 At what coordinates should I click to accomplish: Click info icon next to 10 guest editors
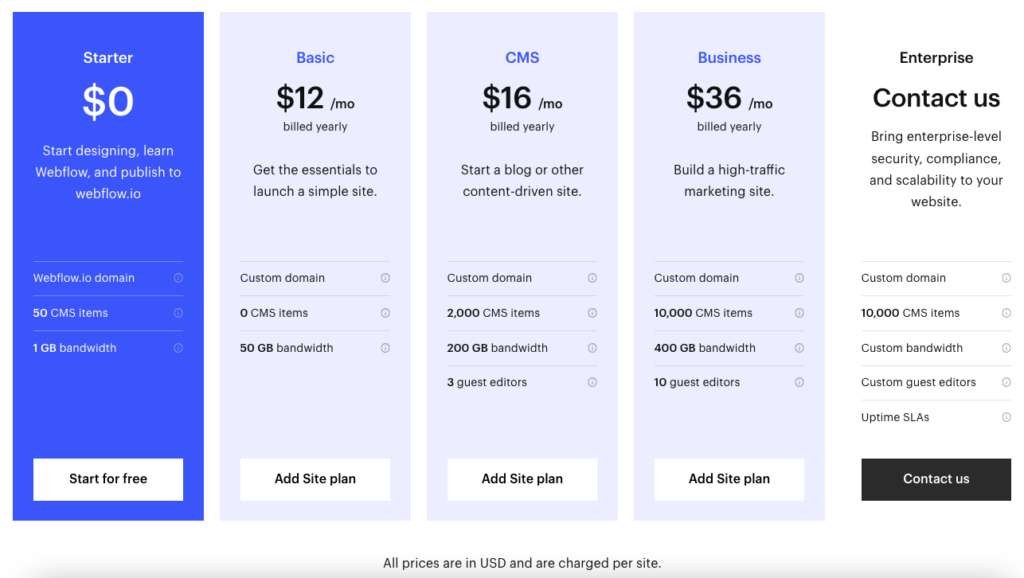pos(799,382)
